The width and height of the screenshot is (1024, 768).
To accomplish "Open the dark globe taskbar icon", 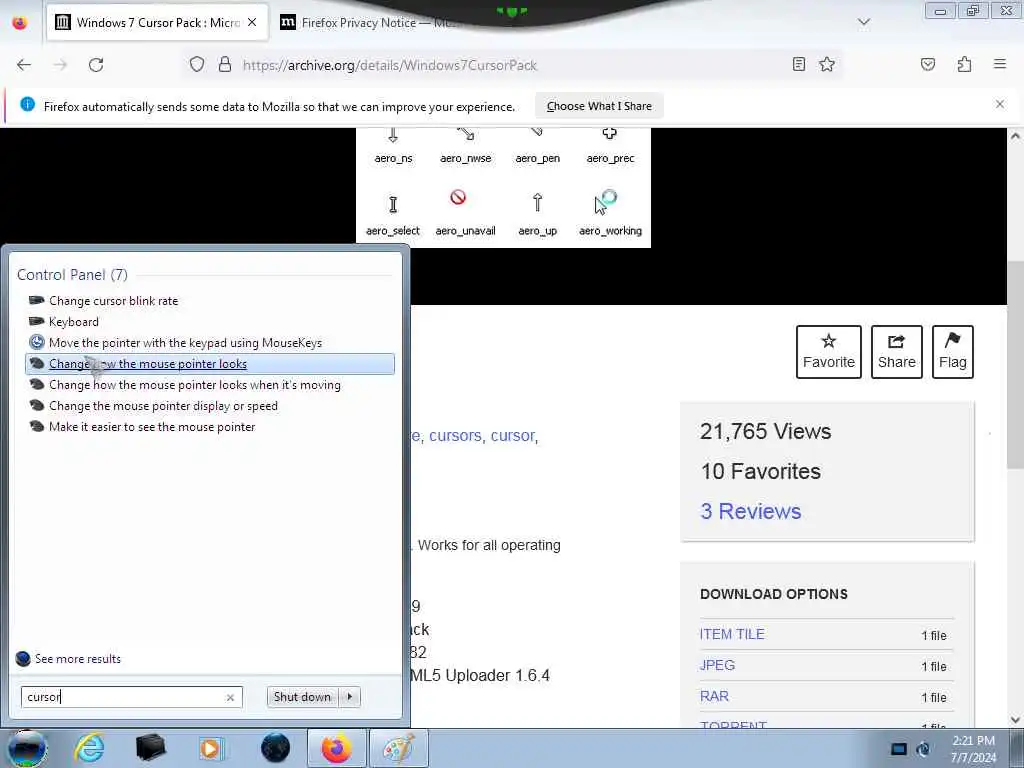I will pyautogui.click(x=275, y=748).
